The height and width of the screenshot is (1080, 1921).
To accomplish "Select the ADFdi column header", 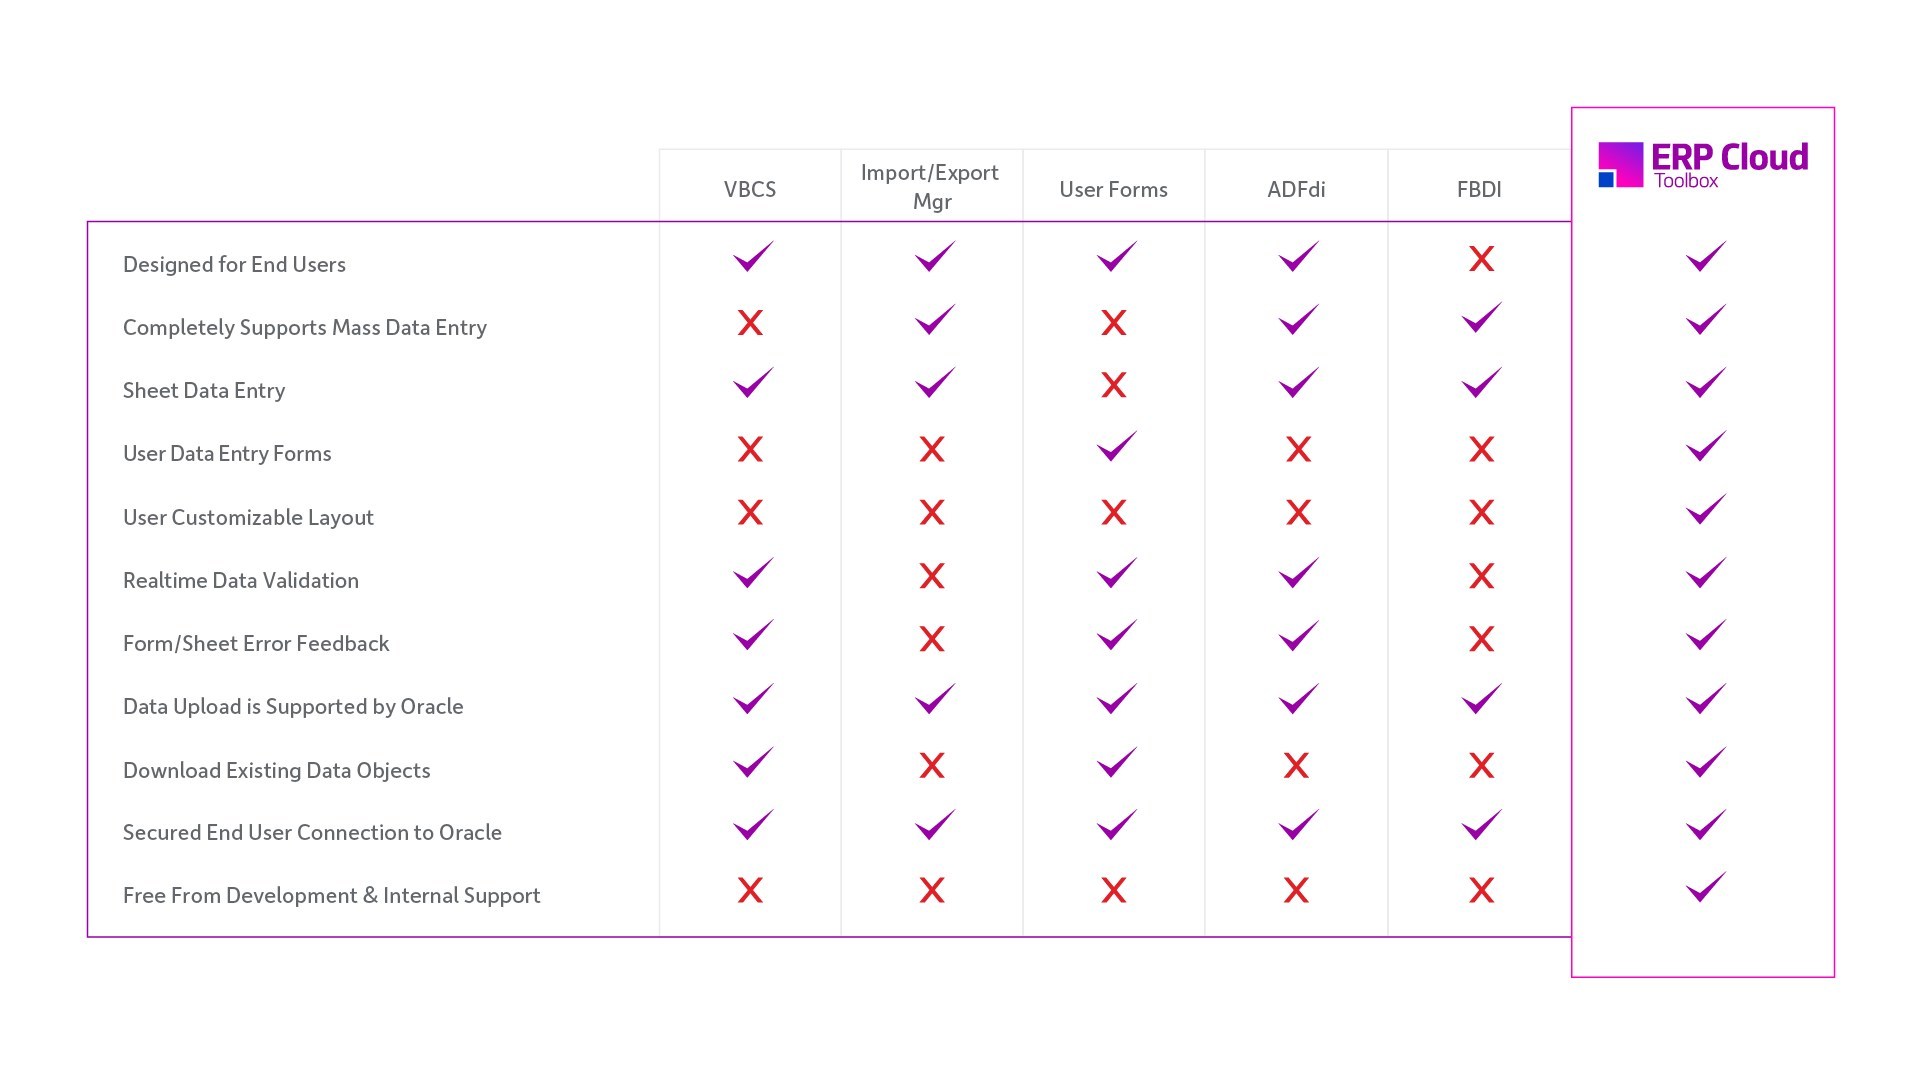I will click(x=1296, y=189).
